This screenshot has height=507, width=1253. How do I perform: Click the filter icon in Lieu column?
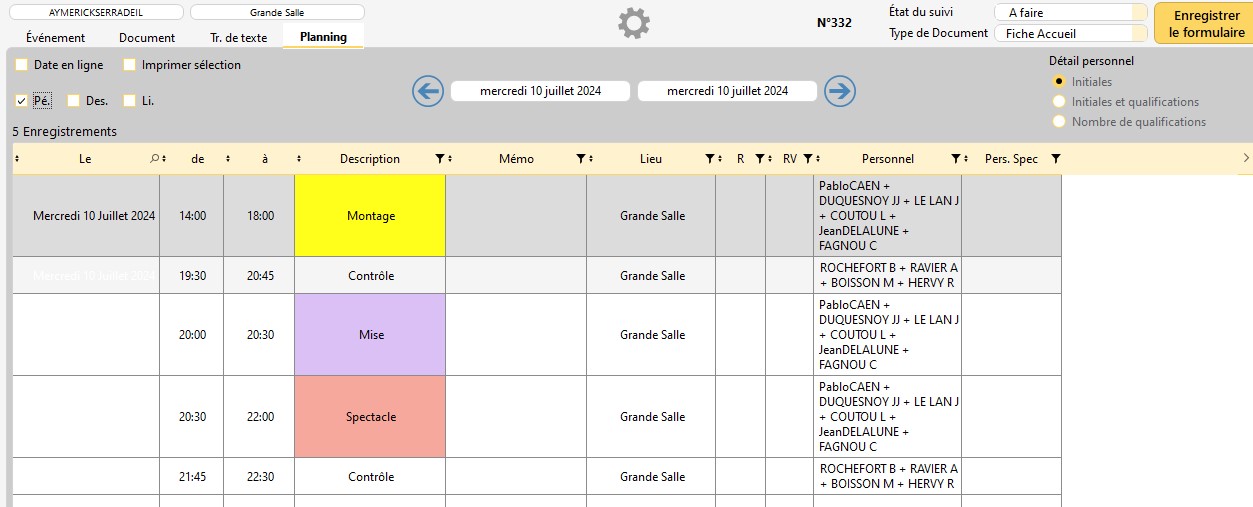point(709,159)
